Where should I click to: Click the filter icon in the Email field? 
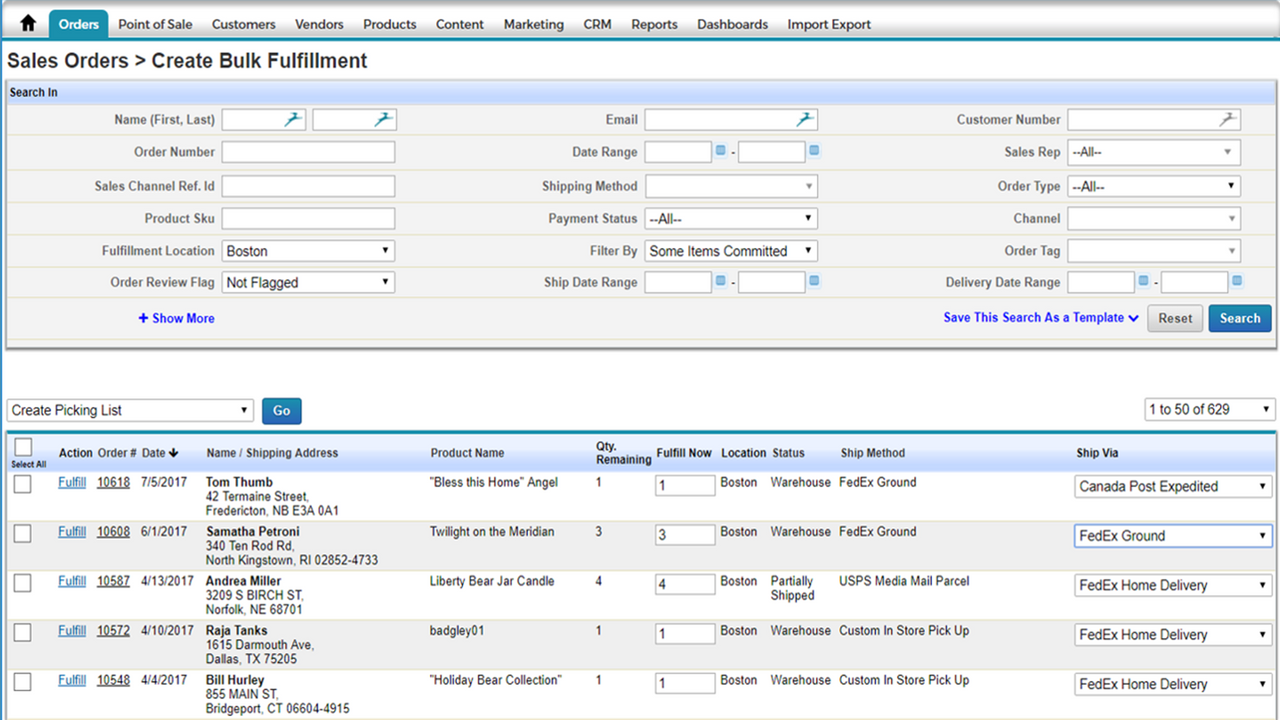pos(806,118)
